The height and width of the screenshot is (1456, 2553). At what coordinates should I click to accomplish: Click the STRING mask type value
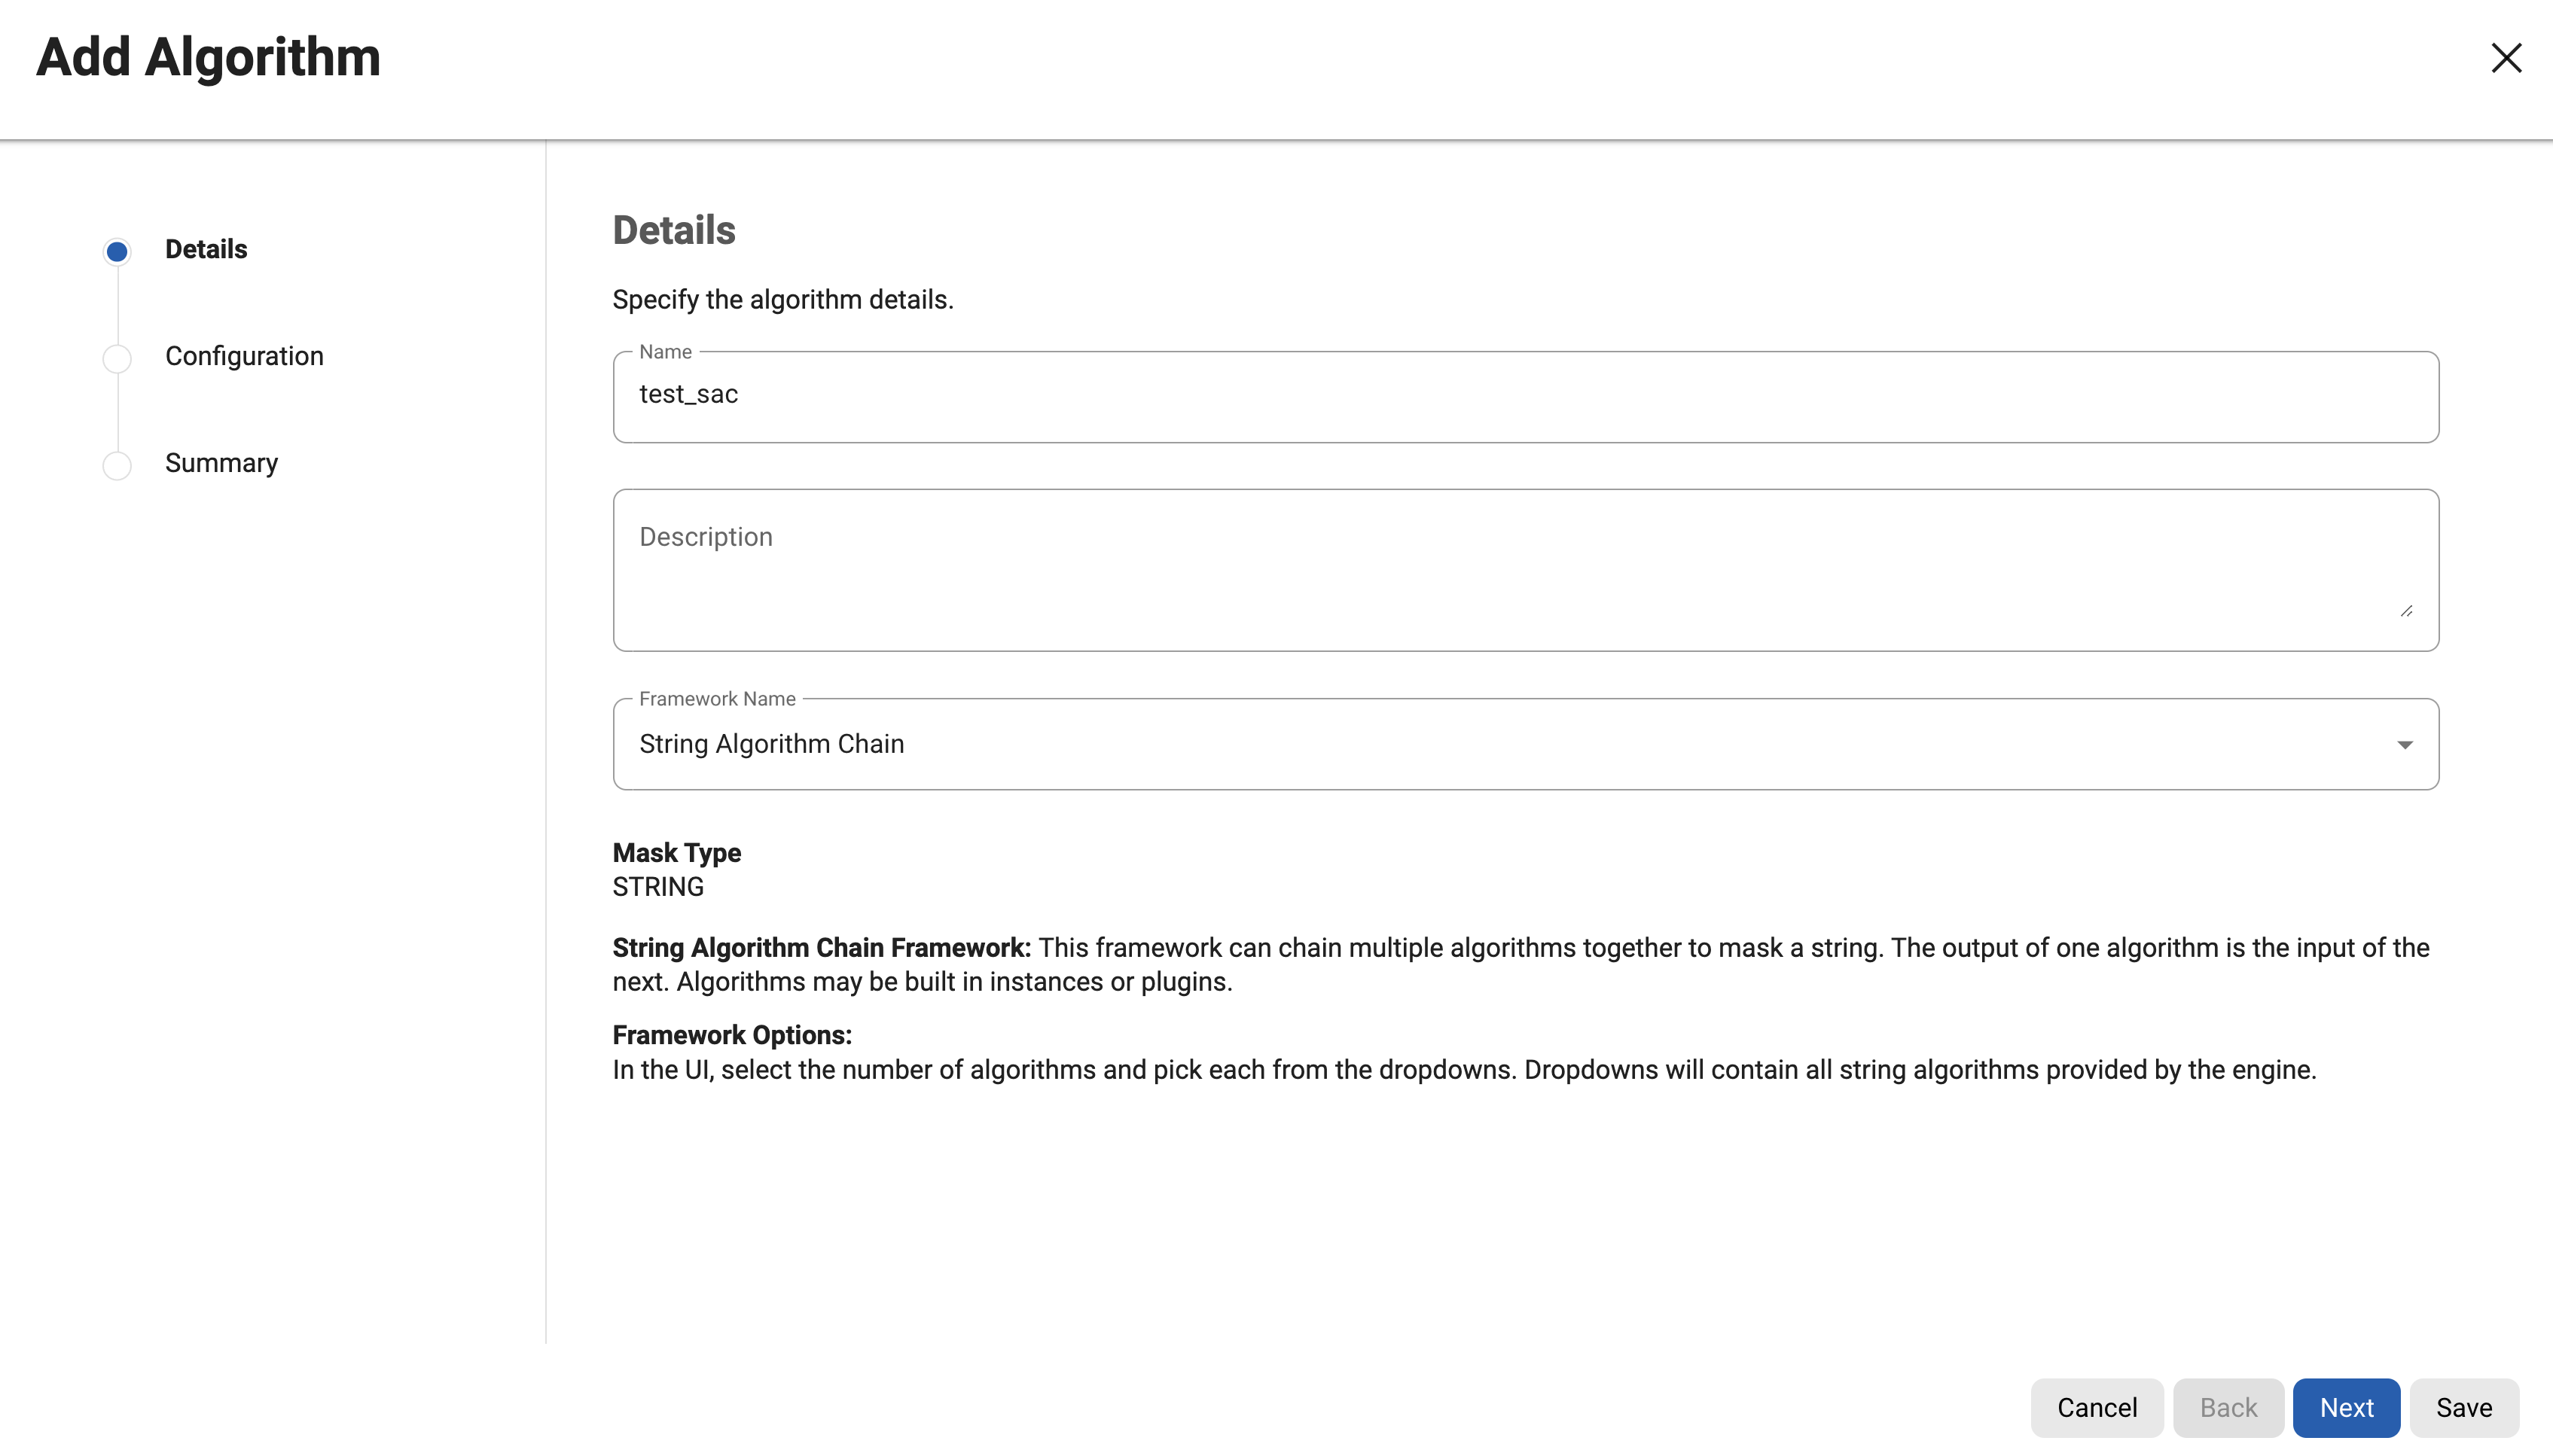pyautogui.click(x=658, y=887)
